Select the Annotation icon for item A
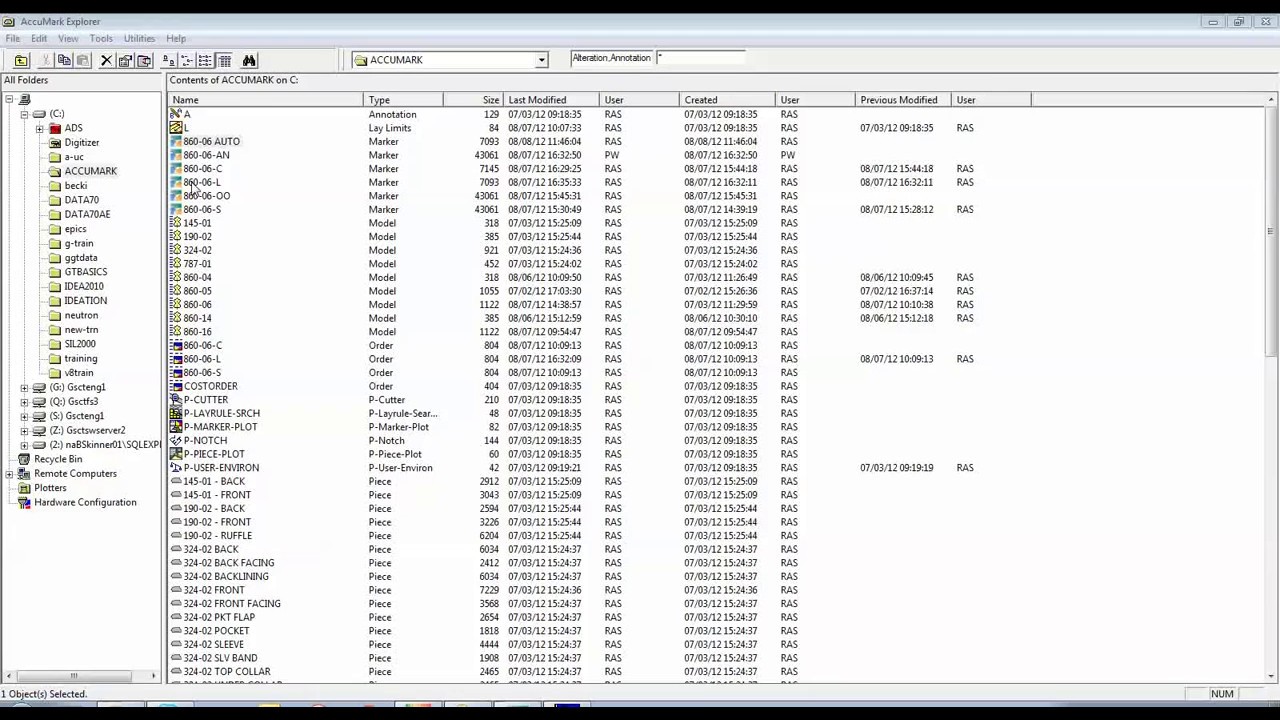 [x=176, y=114]
